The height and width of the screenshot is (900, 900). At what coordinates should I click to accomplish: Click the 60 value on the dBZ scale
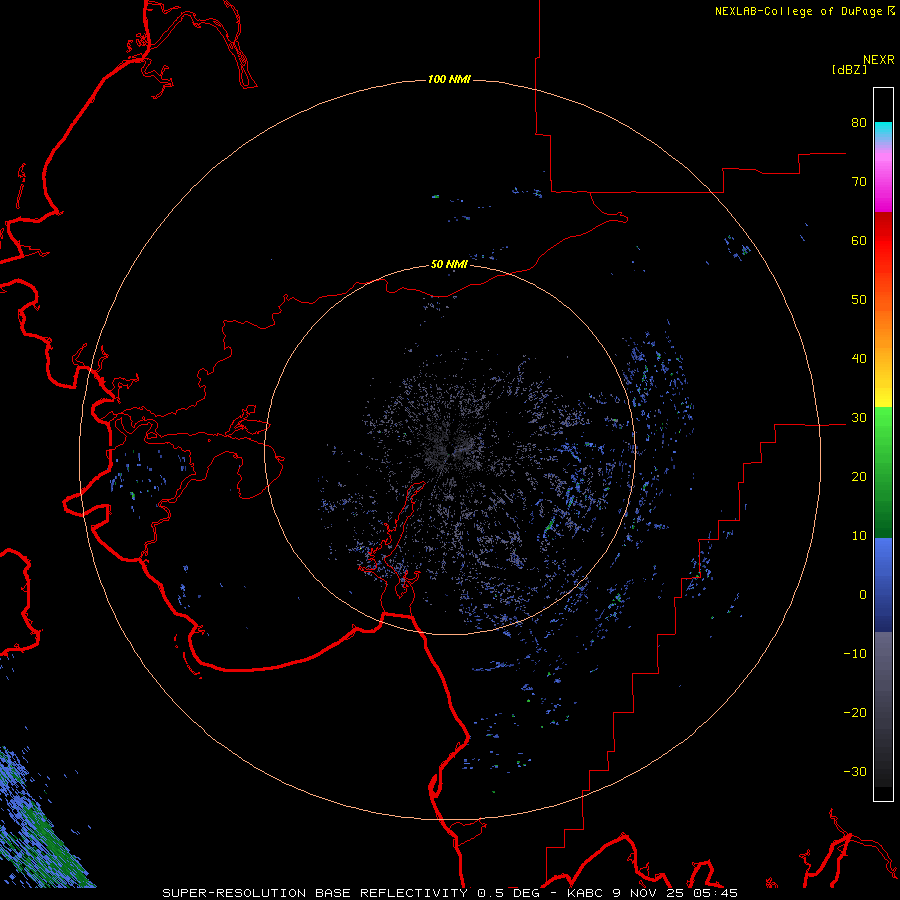(859, 240)
